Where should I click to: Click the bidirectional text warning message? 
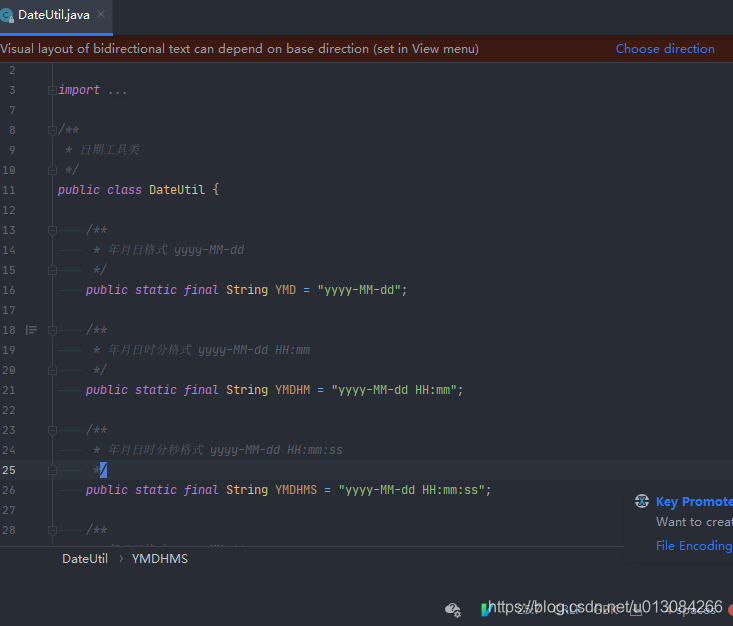pos(239,49)
